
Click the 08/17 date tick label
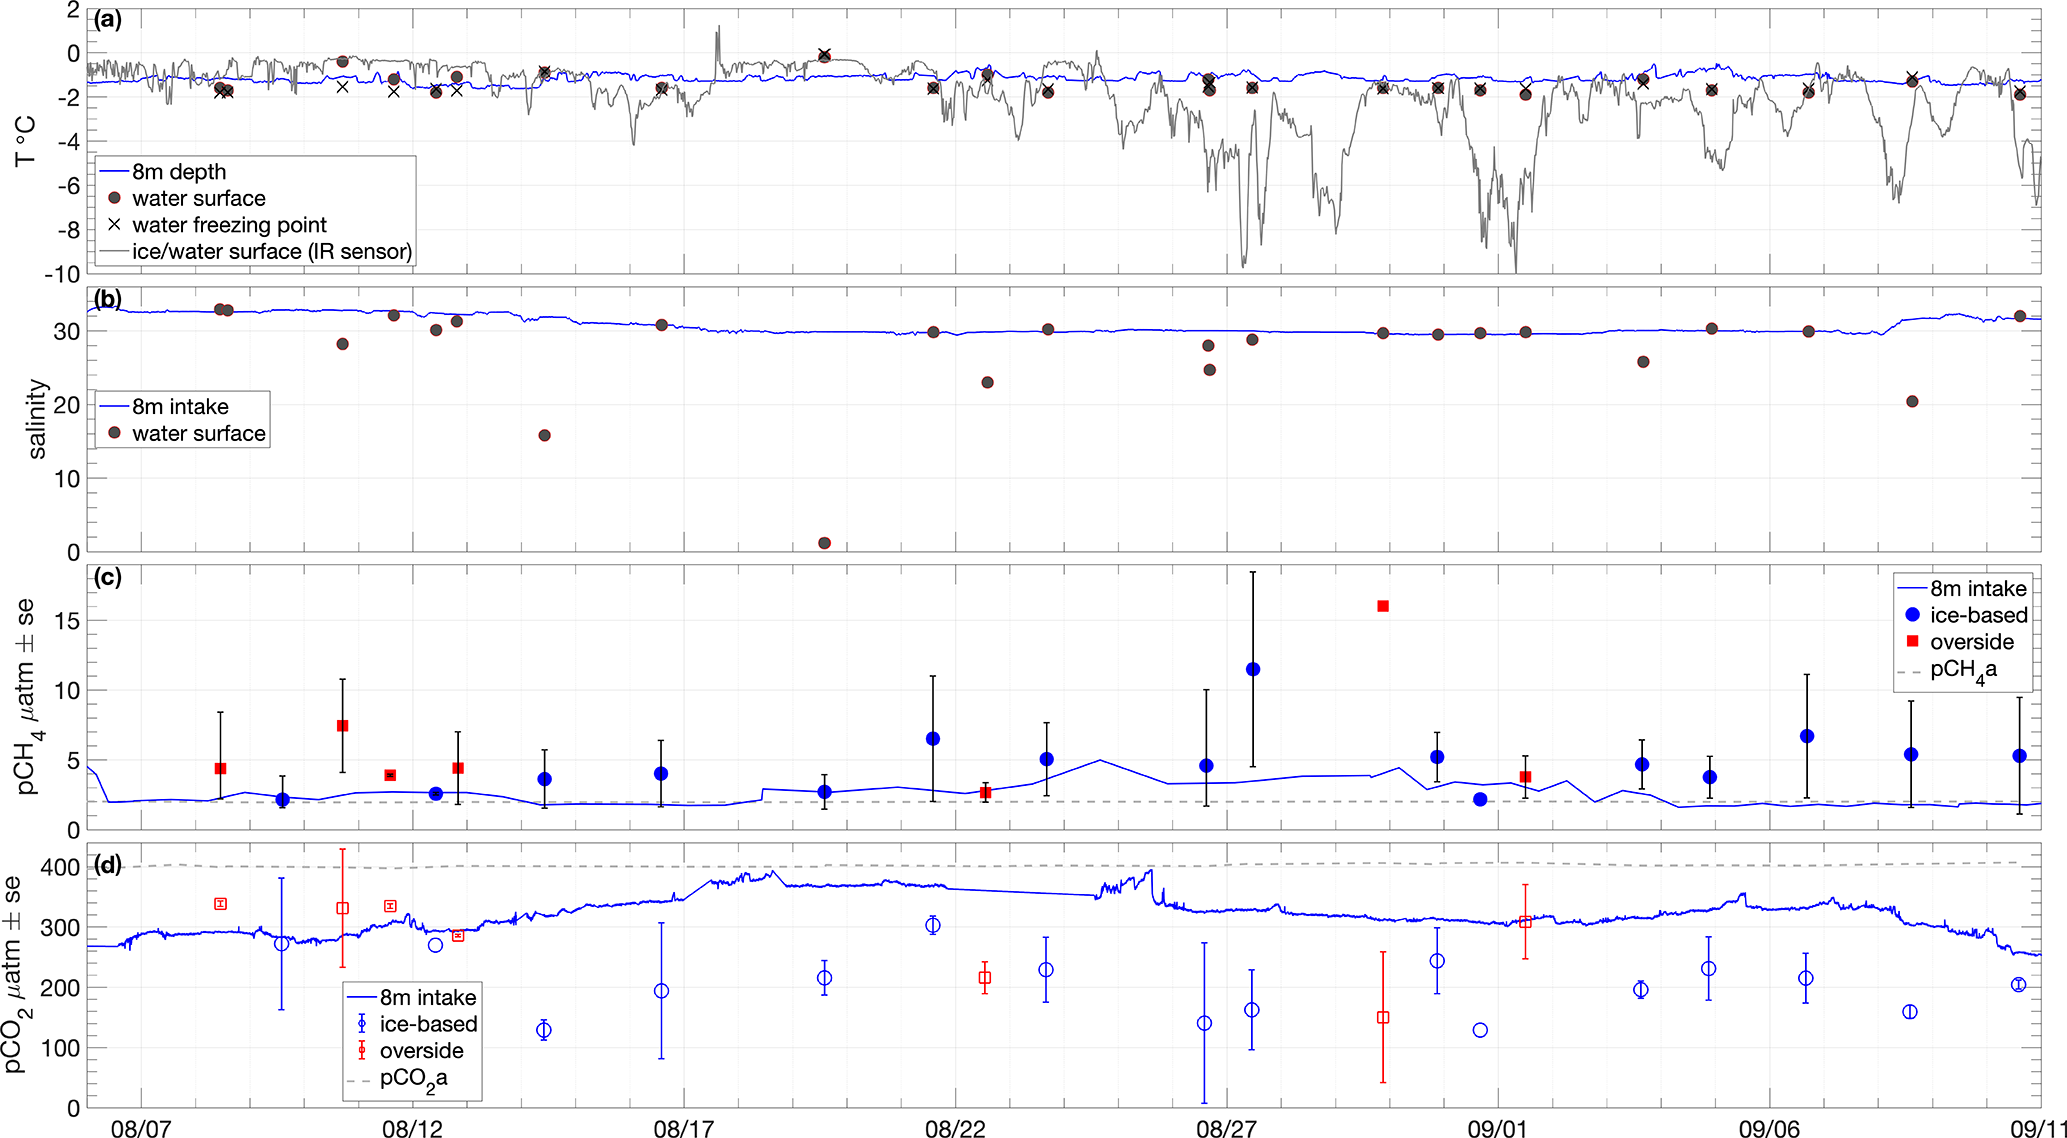(683, 1129)
